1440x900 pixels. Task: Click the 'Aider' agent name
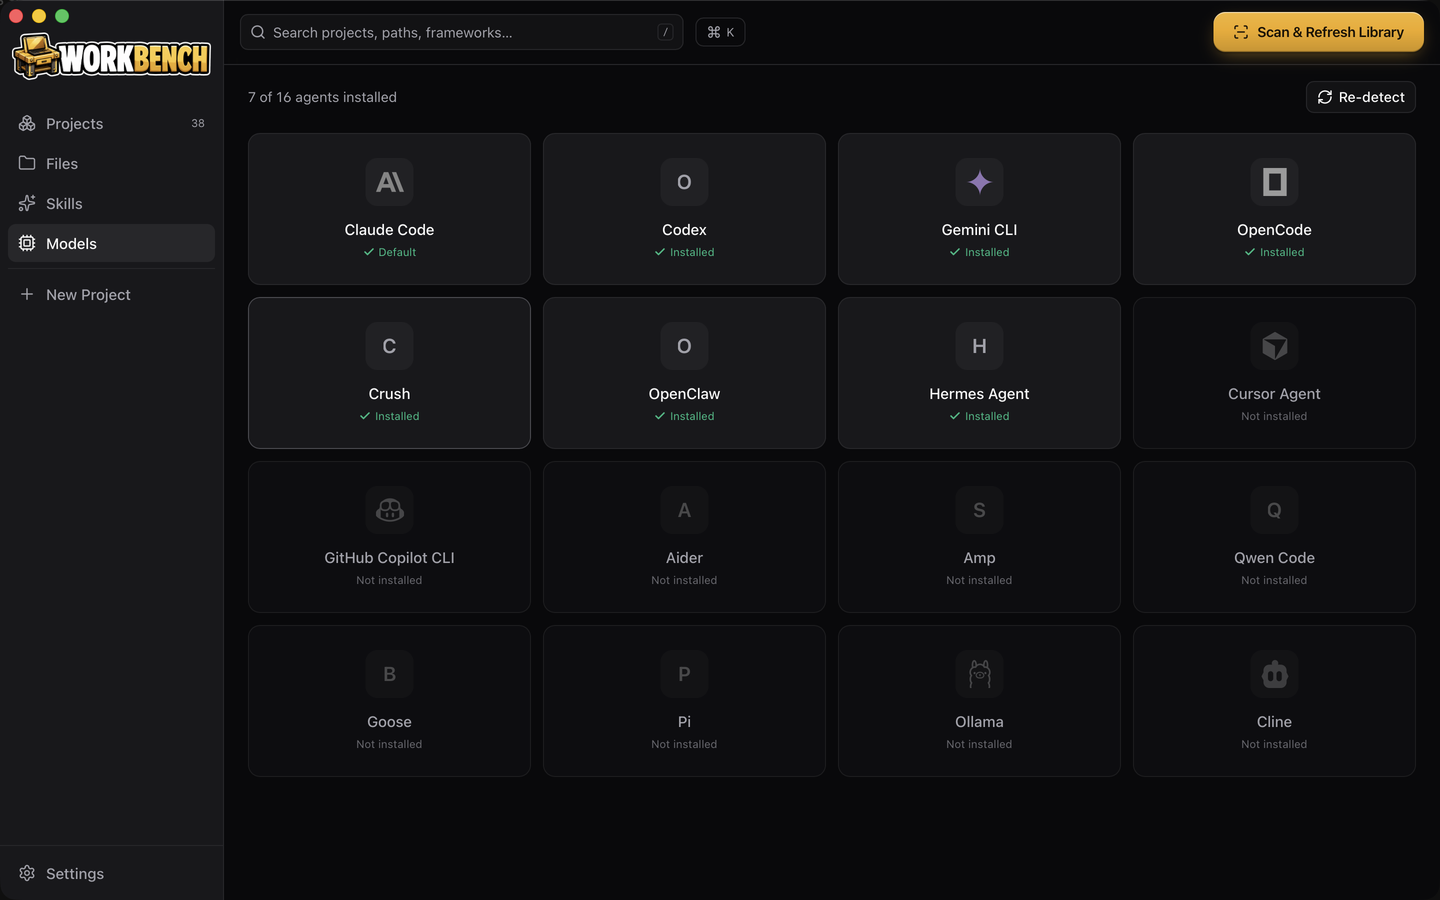[x=684, y=558]
